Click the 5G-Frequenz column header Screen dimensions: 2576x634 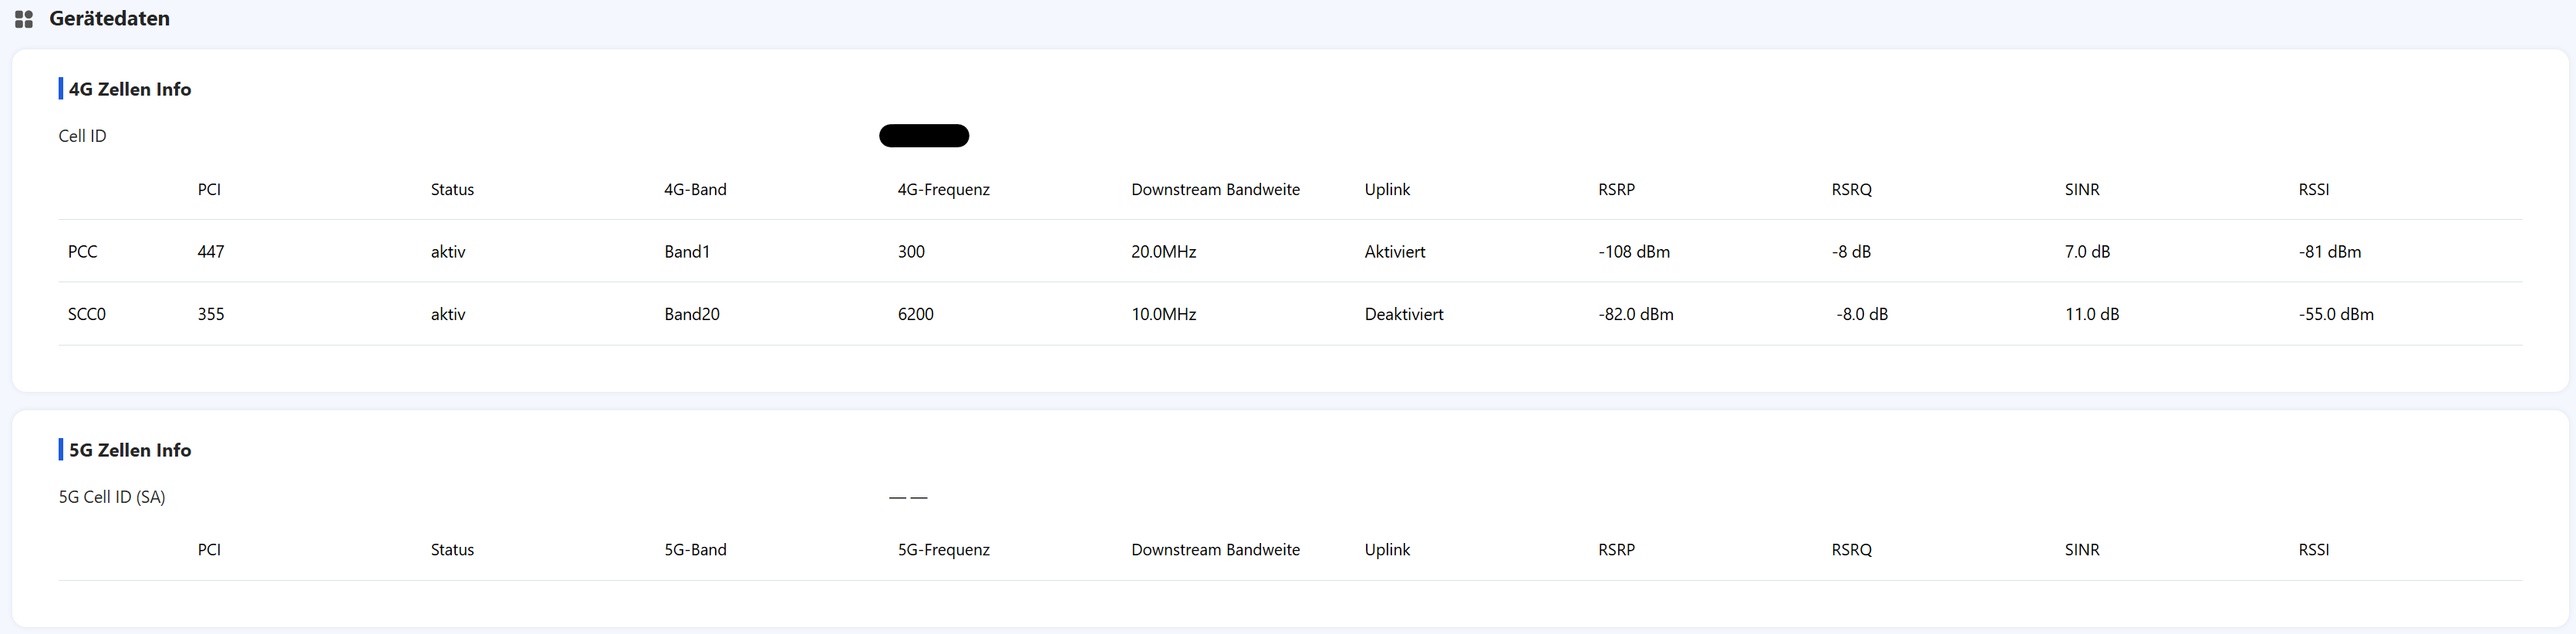pyautogui.click(x=943, y=550)
